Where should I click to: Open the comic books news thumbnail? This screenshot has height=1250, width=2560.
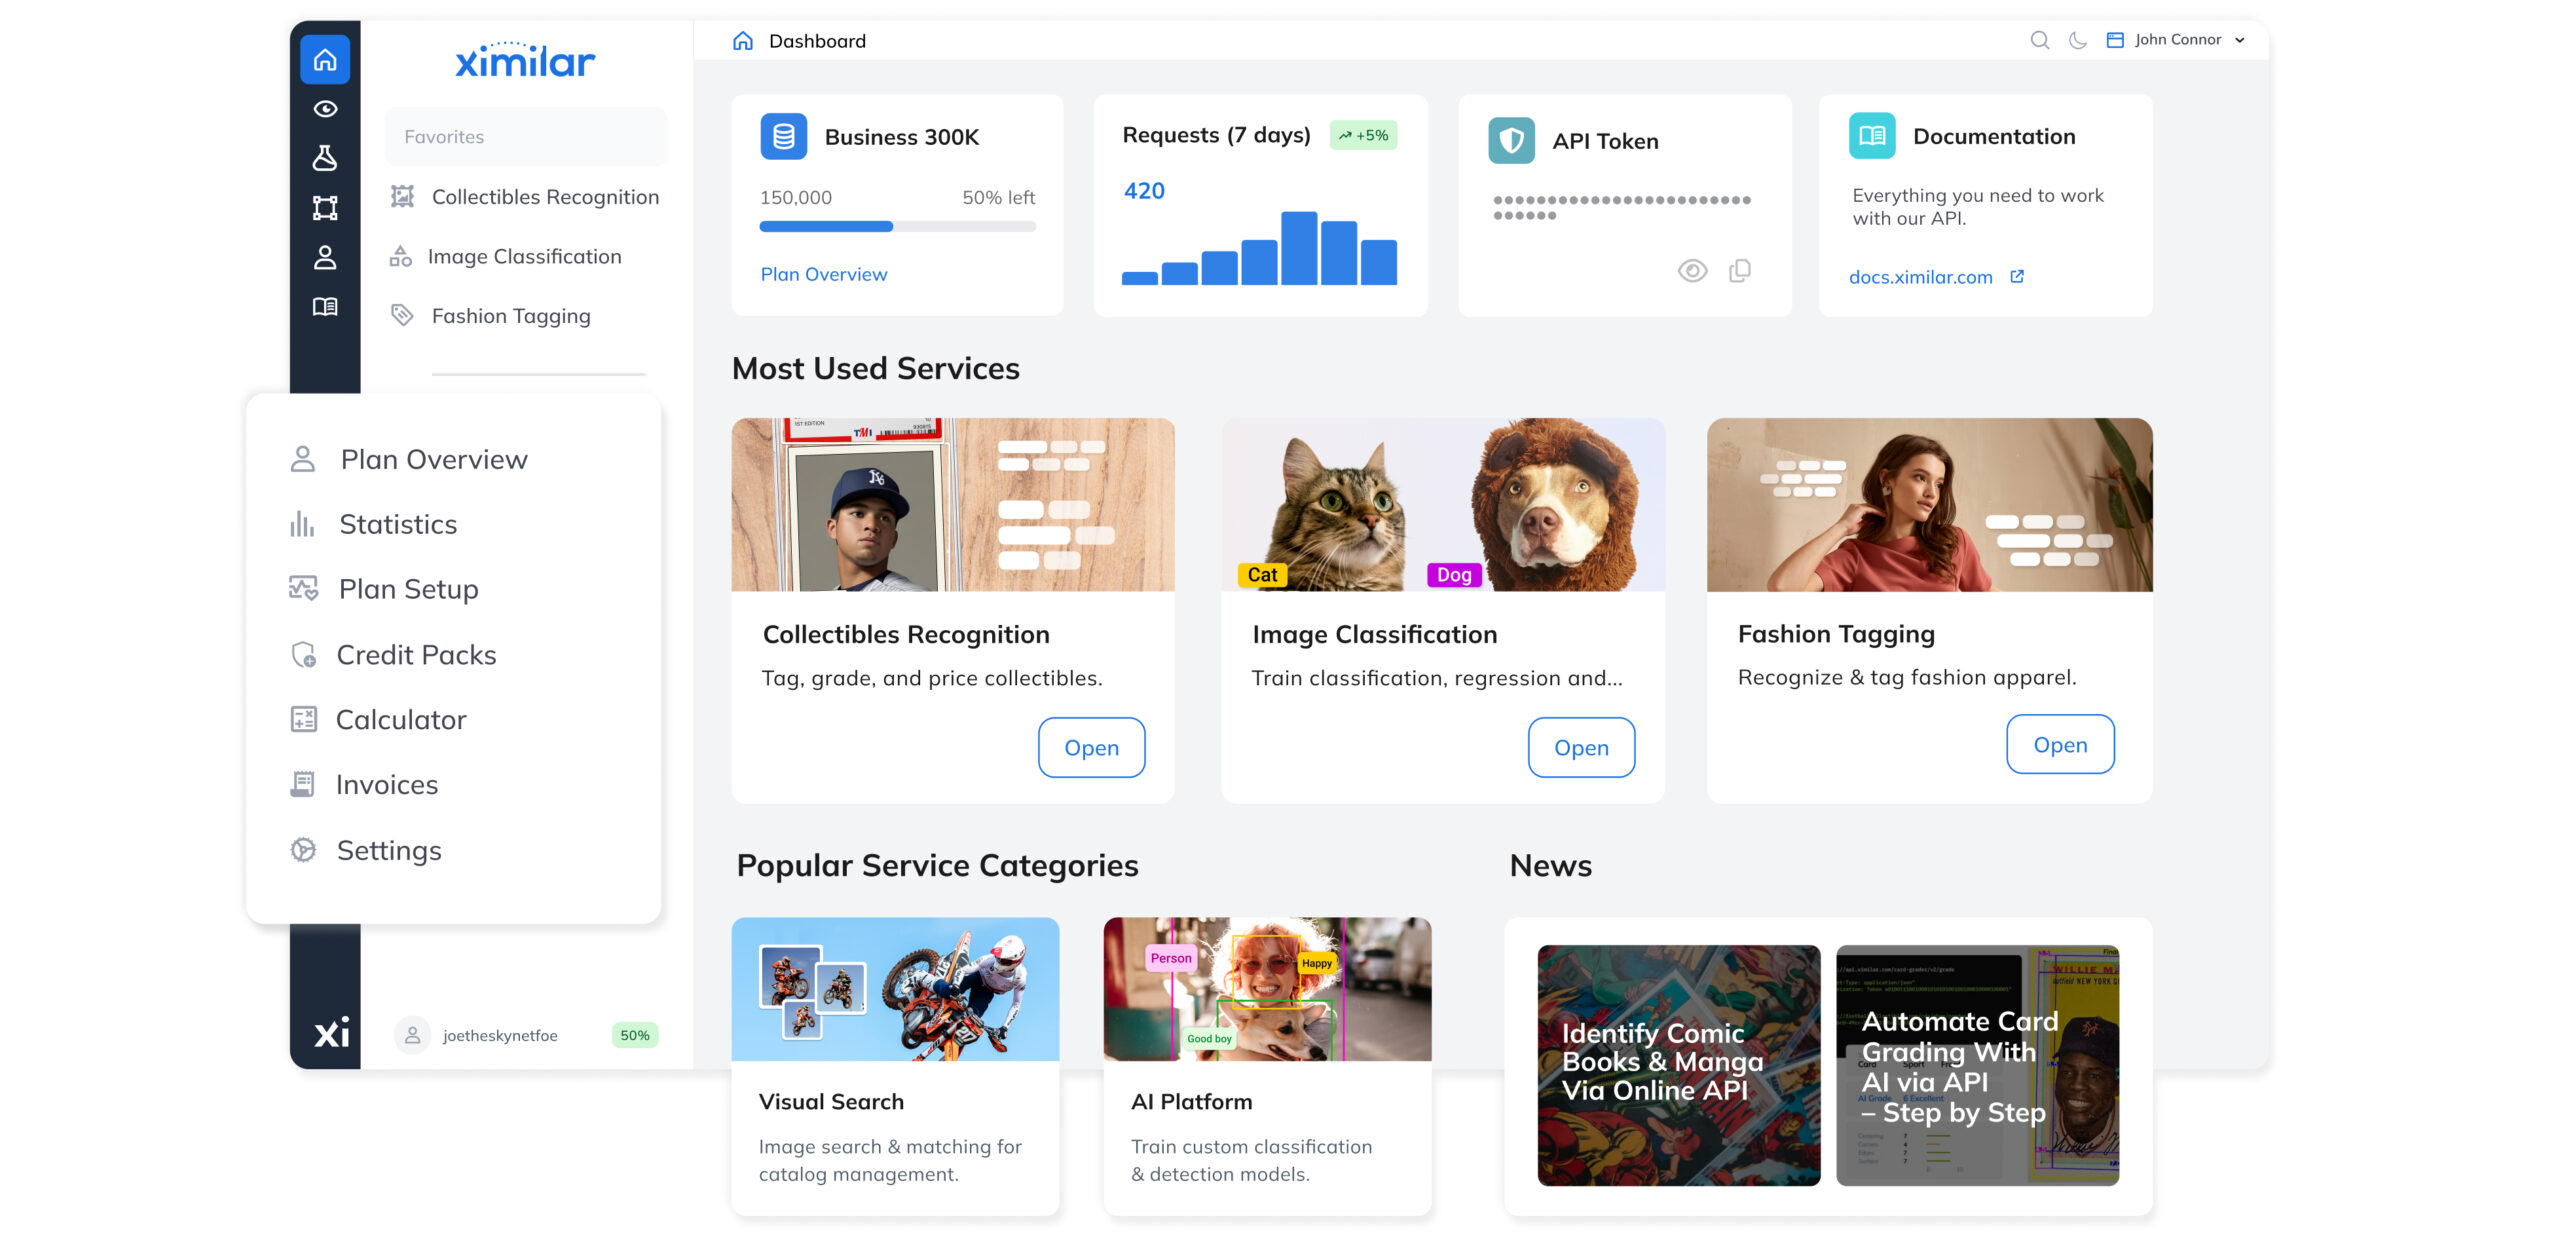click(1678, 1065)
